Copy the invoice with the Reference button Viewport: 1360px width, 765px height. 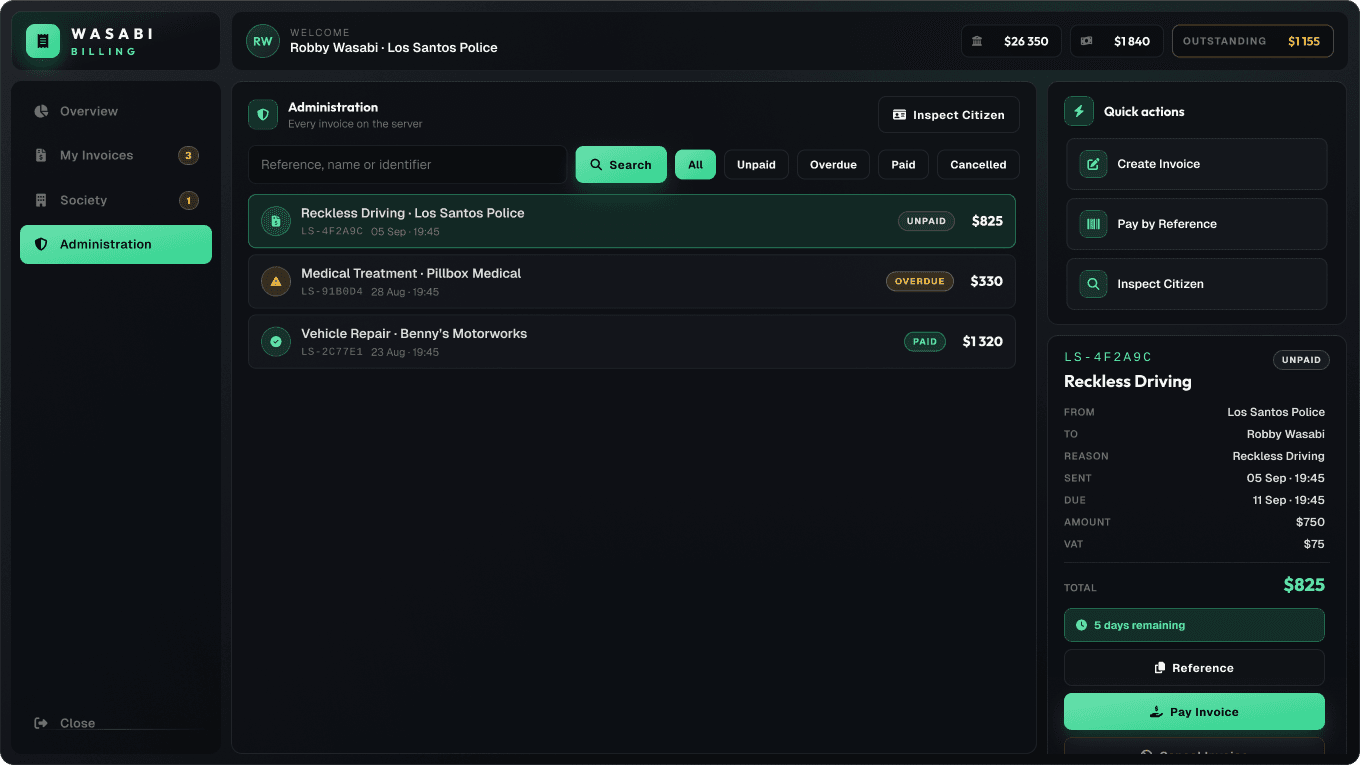point(1194,668)
